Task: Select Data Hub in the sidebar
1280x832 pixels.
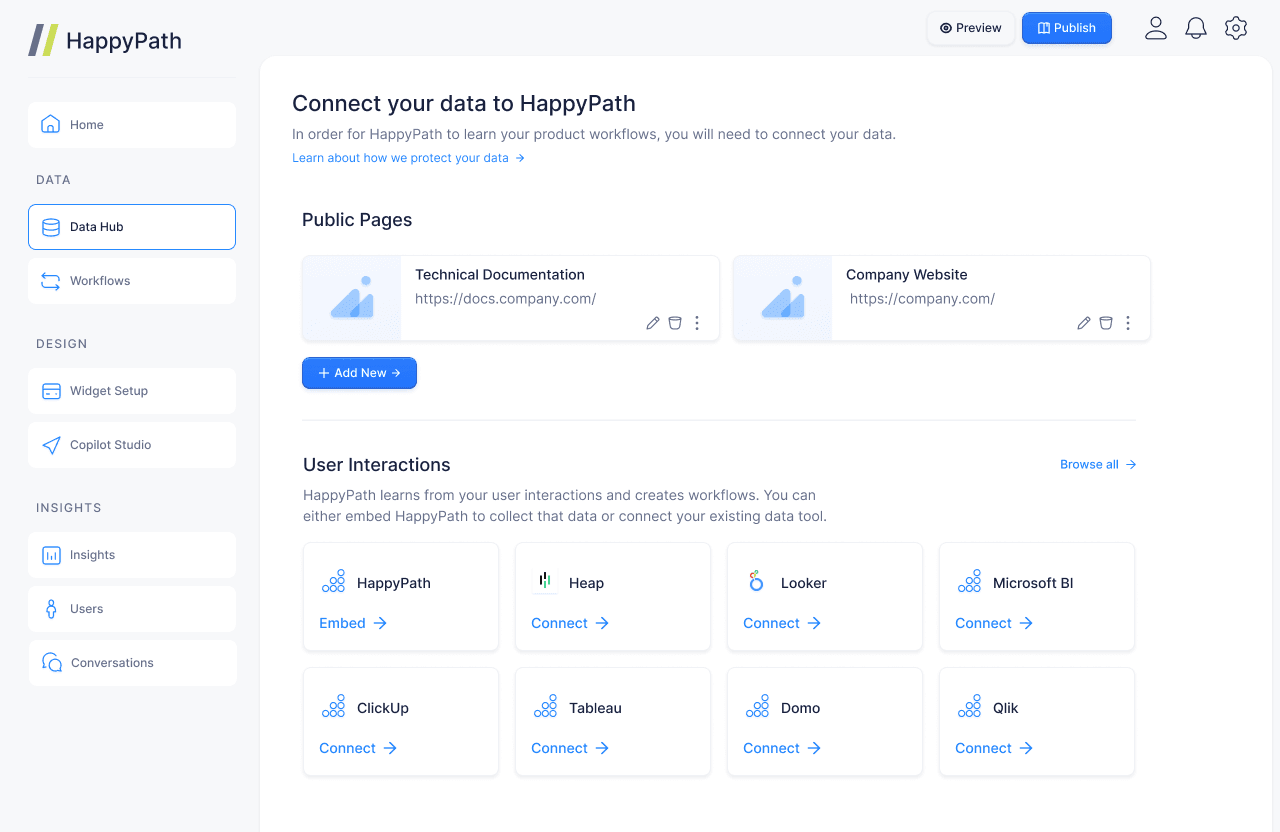Action: tap(132, 227)
